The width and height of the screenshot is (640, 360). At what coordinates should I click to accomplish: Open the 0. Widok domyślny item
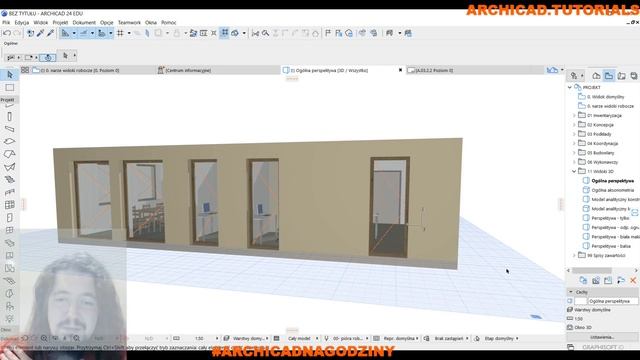pos(606,97)
